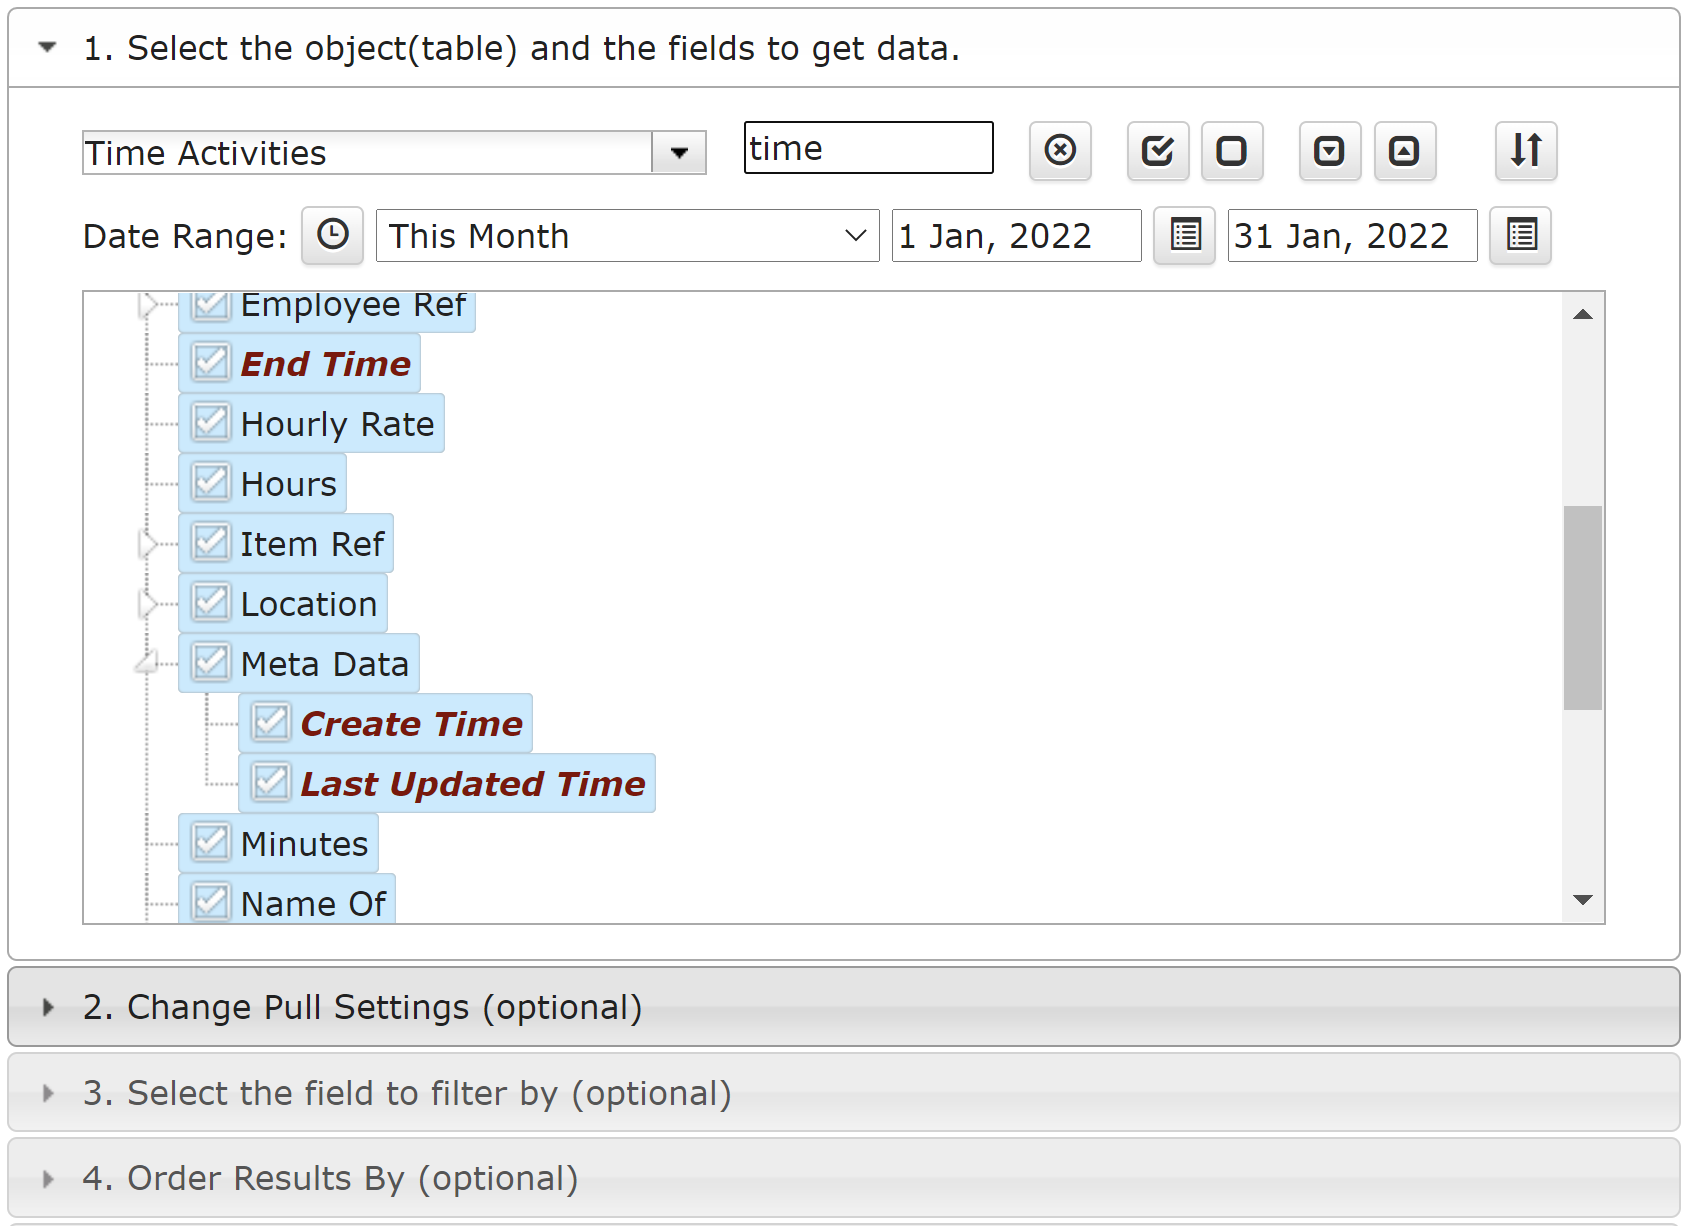Image resolution: width=1689 pixels, height=1226 pixels.
Task: Collapse the Meta Data tree node
Action: [148, 663]
